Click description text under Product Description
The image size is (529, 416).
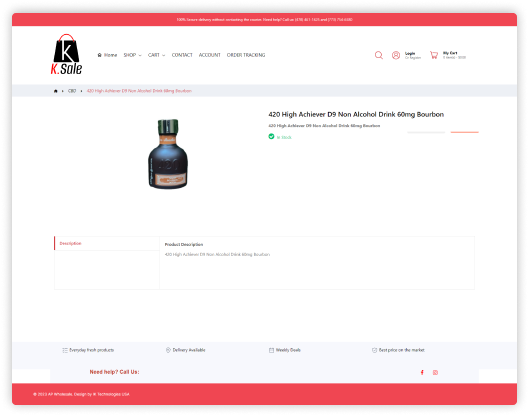point(217,255)
